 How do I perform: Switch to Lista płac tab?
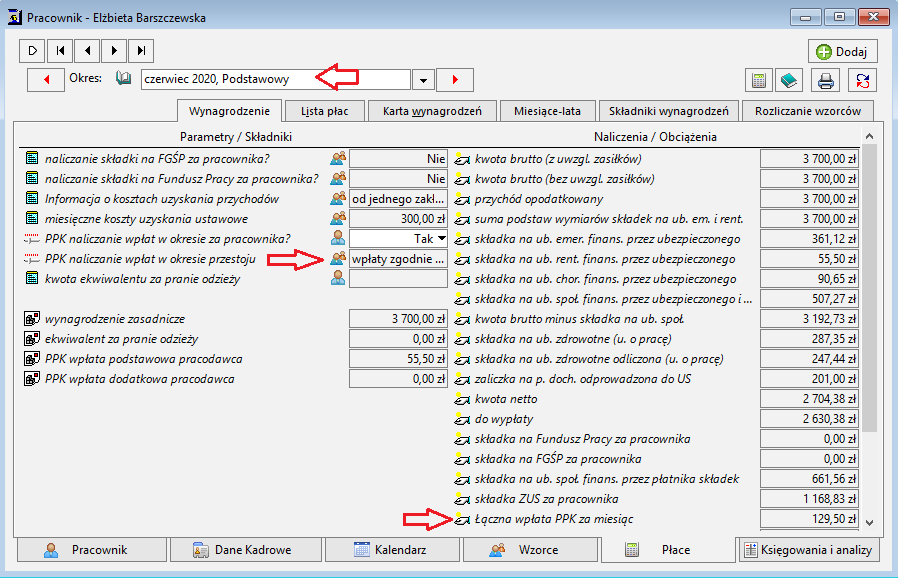pyautogui.click(x=325, y=111)
